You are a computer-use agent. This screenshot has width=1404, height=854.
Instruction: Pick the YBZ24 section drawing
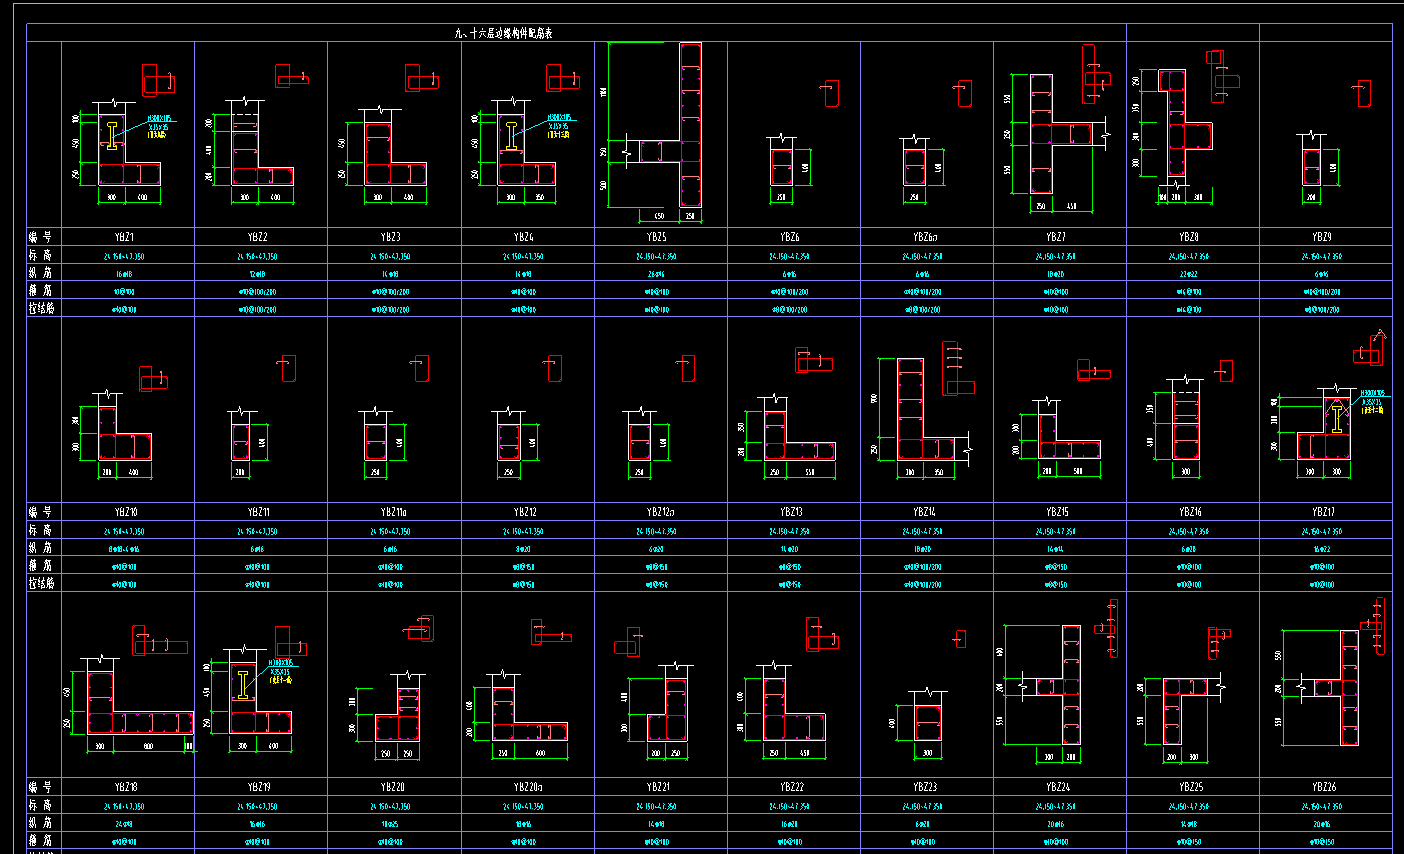[1060, 686]
